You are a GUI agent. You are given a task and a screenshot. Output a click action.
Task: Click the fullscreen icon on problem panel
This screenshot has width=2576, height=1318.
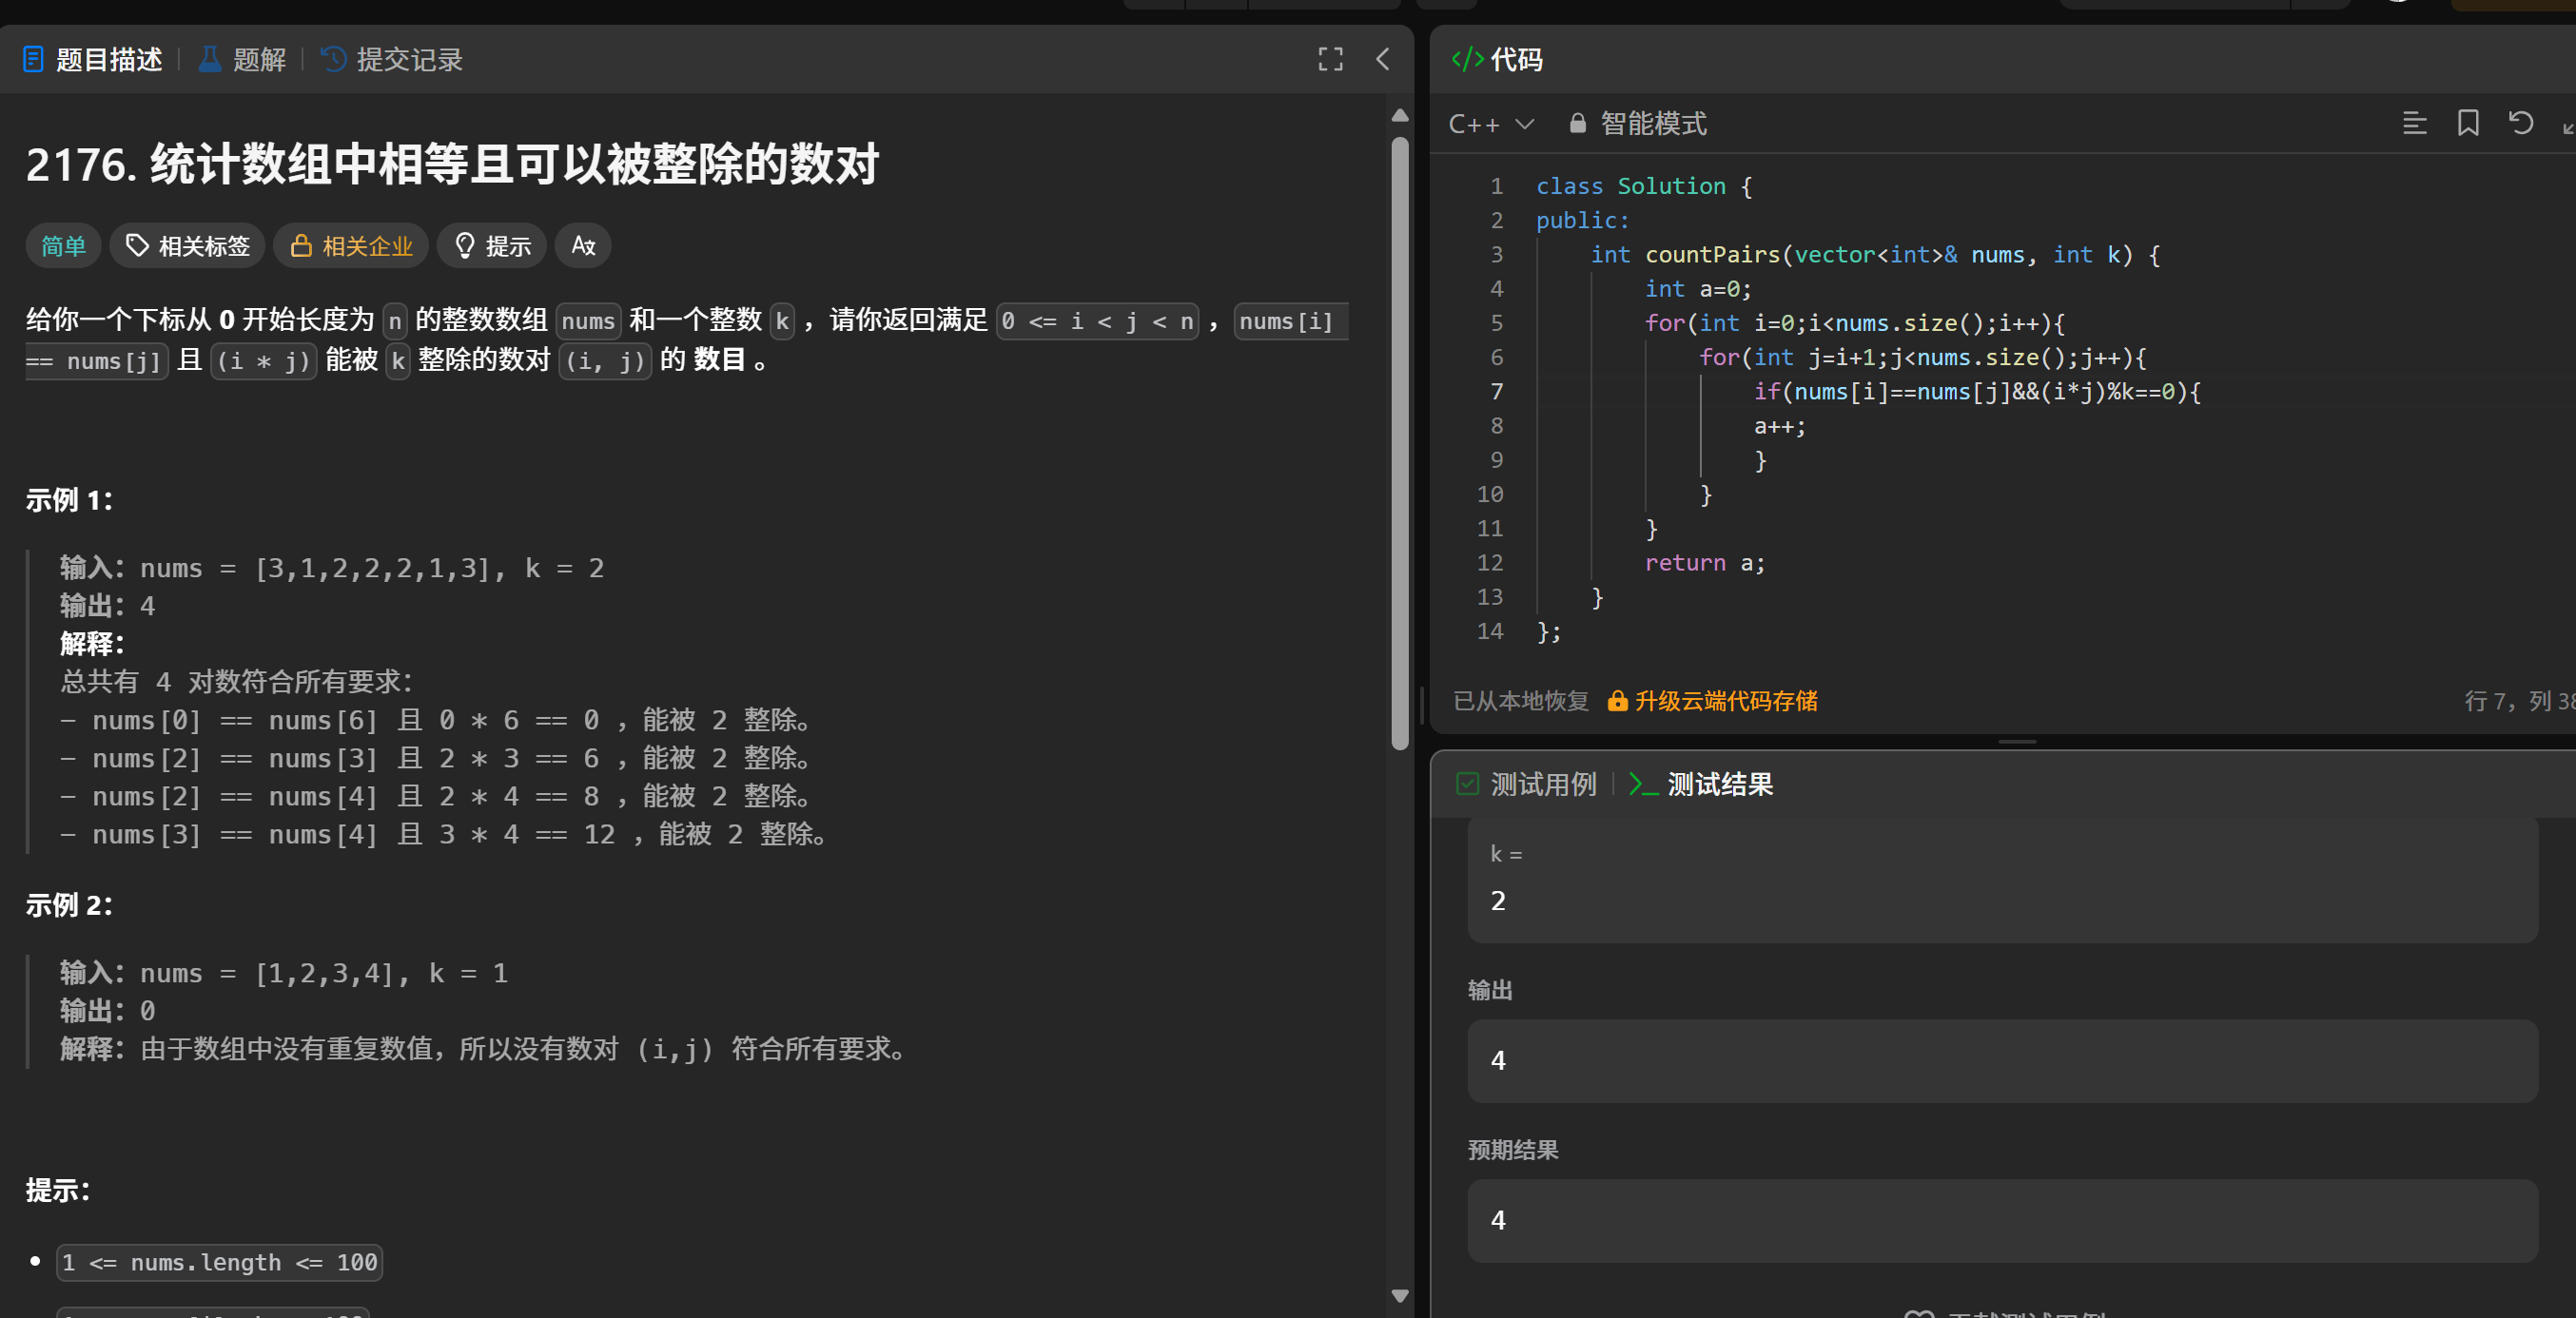coord(1330,60)
